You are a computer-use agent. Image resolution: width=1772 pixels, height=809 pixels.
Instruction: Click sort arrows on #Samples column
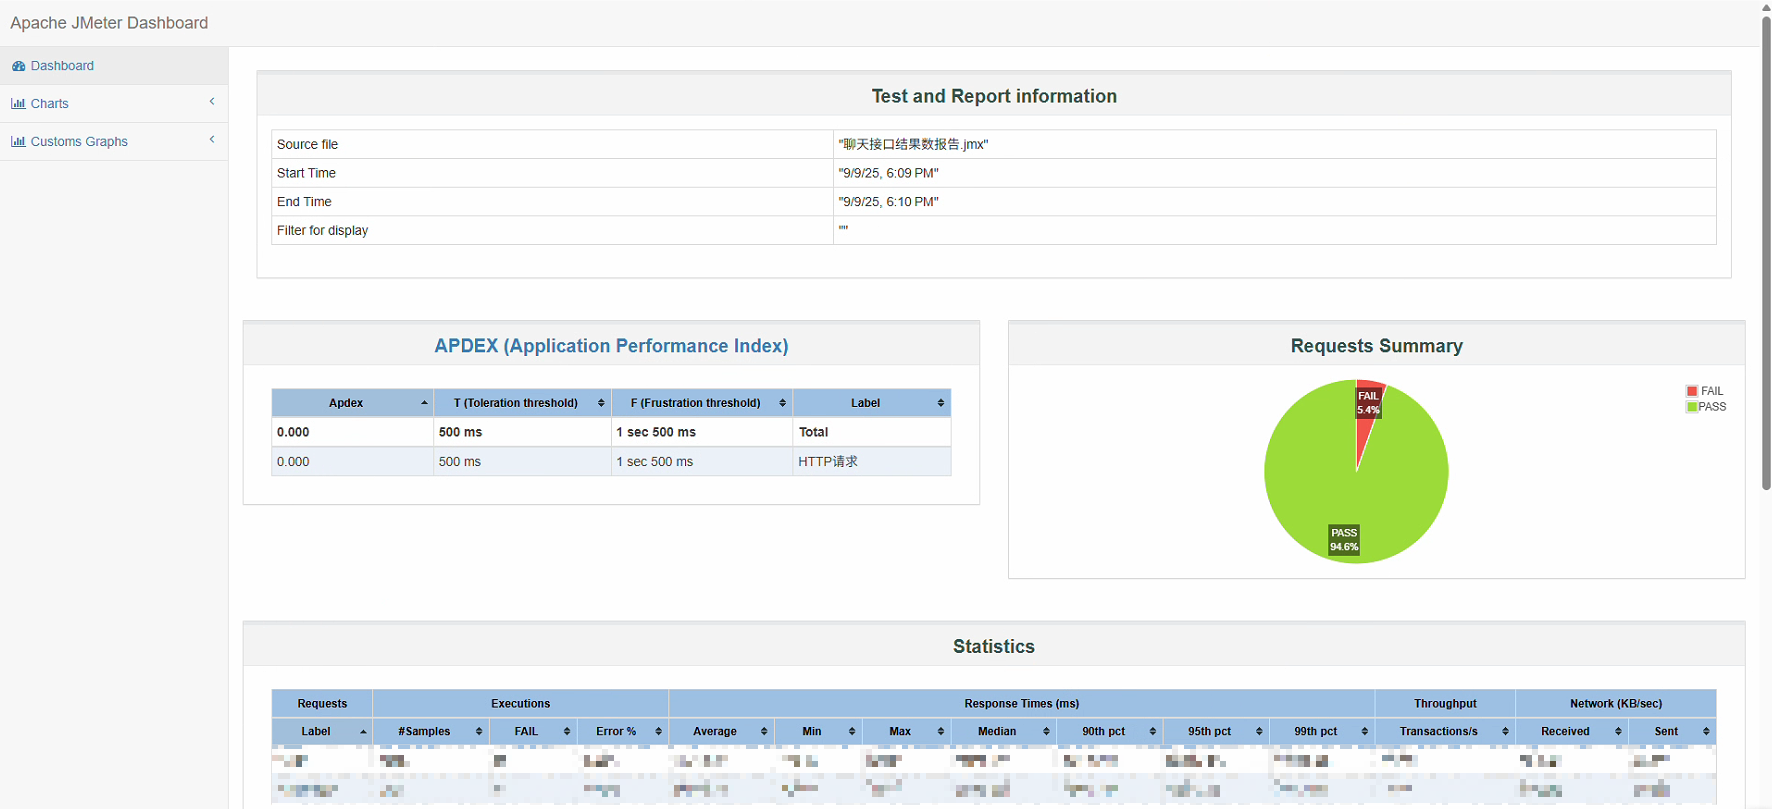click(479, 732)
